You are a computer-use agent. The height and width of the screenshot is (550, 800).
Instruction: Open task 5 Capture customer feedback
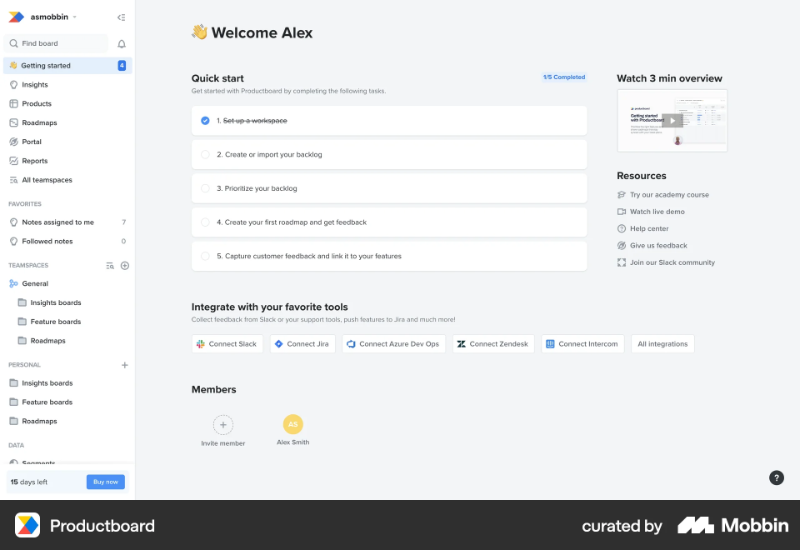point(389,256)
